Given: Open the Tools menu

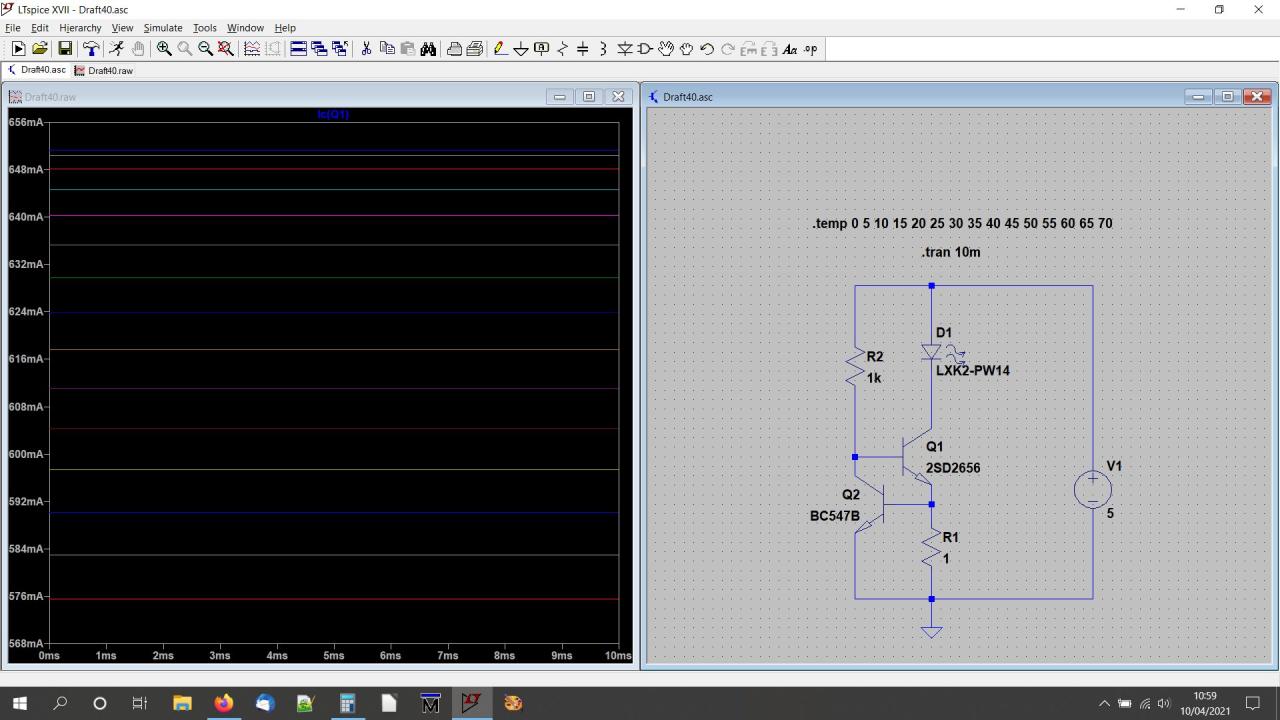Looking at the screenshot, I should [x=204, y=28].
